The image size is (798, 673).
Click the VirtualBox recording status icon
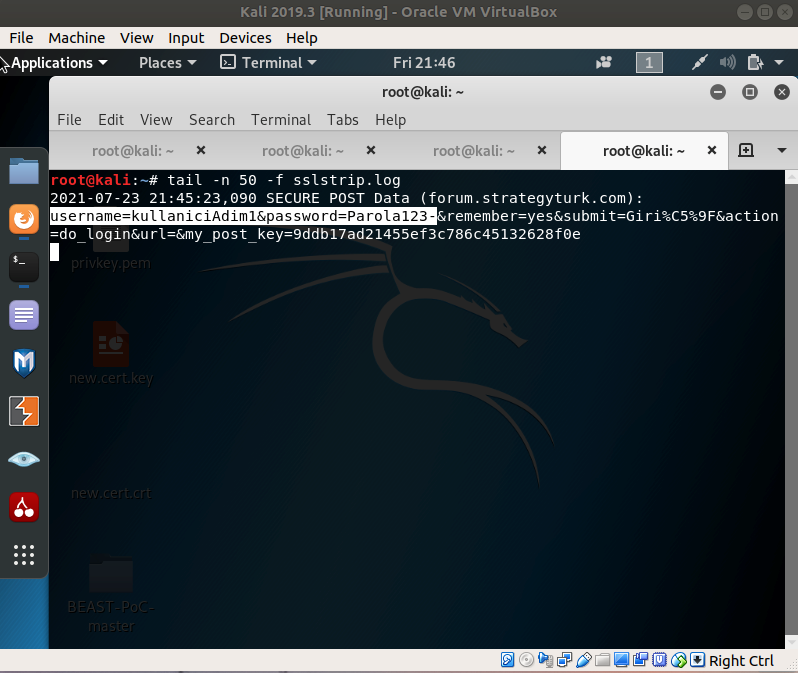pos(640,660)
